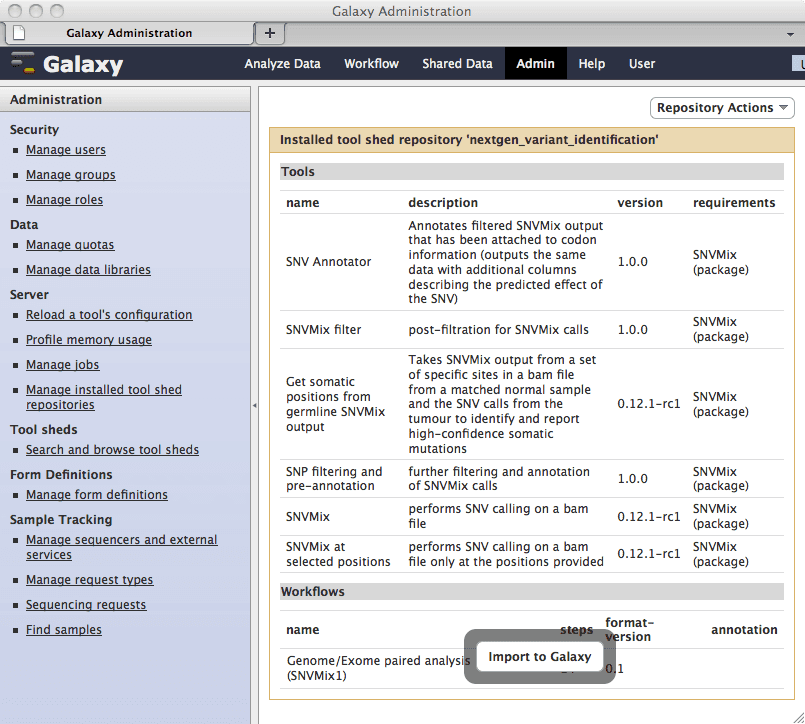This screenshot has width=805, height=724.
Task: Switch to the Analyze Data tab
Action: (x=282, y=64)
